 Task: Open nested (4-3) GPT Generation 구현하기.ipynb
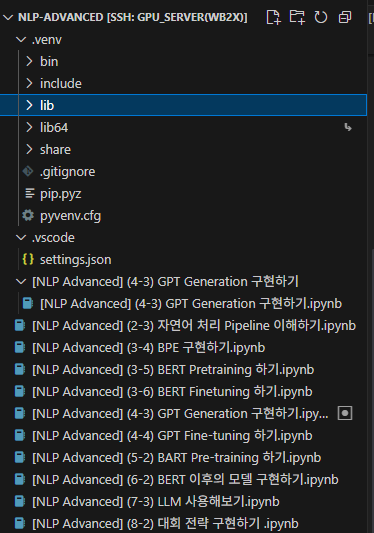click(x=191, y=304)
